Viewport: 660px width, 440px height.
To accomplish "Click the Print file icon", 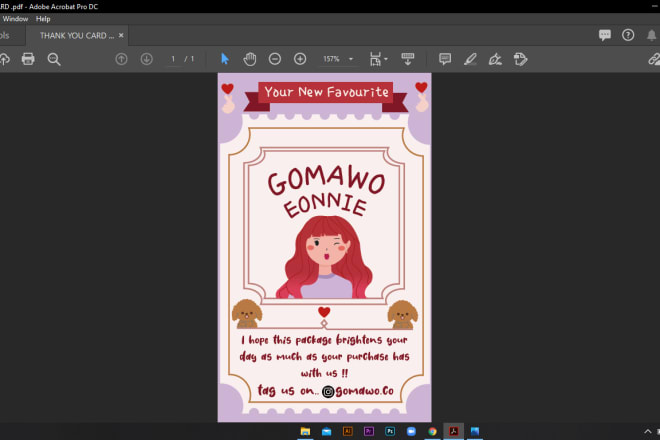I will click(x=28, y=59).
